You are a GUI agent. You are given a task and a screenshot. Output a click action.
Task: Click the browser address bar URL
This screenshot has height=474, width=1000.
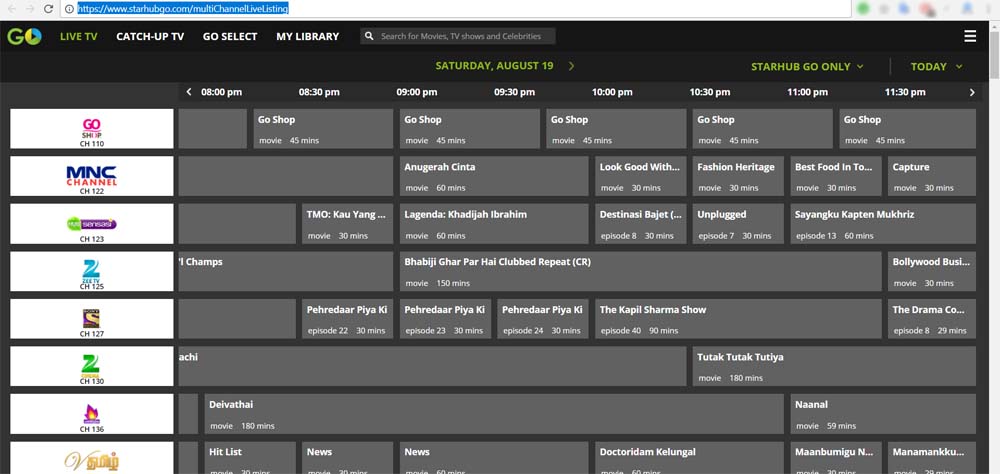point(183,9)
